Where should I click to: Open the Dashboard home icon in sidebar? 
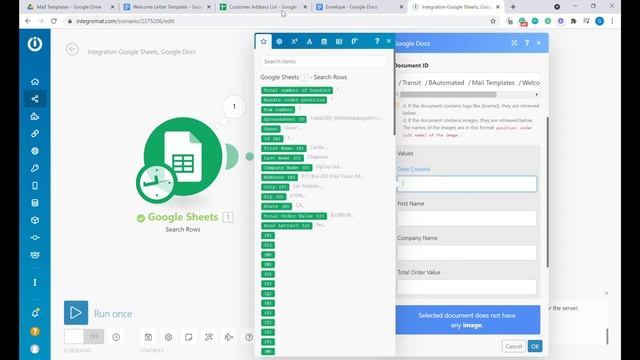click(x=35, y=82)
